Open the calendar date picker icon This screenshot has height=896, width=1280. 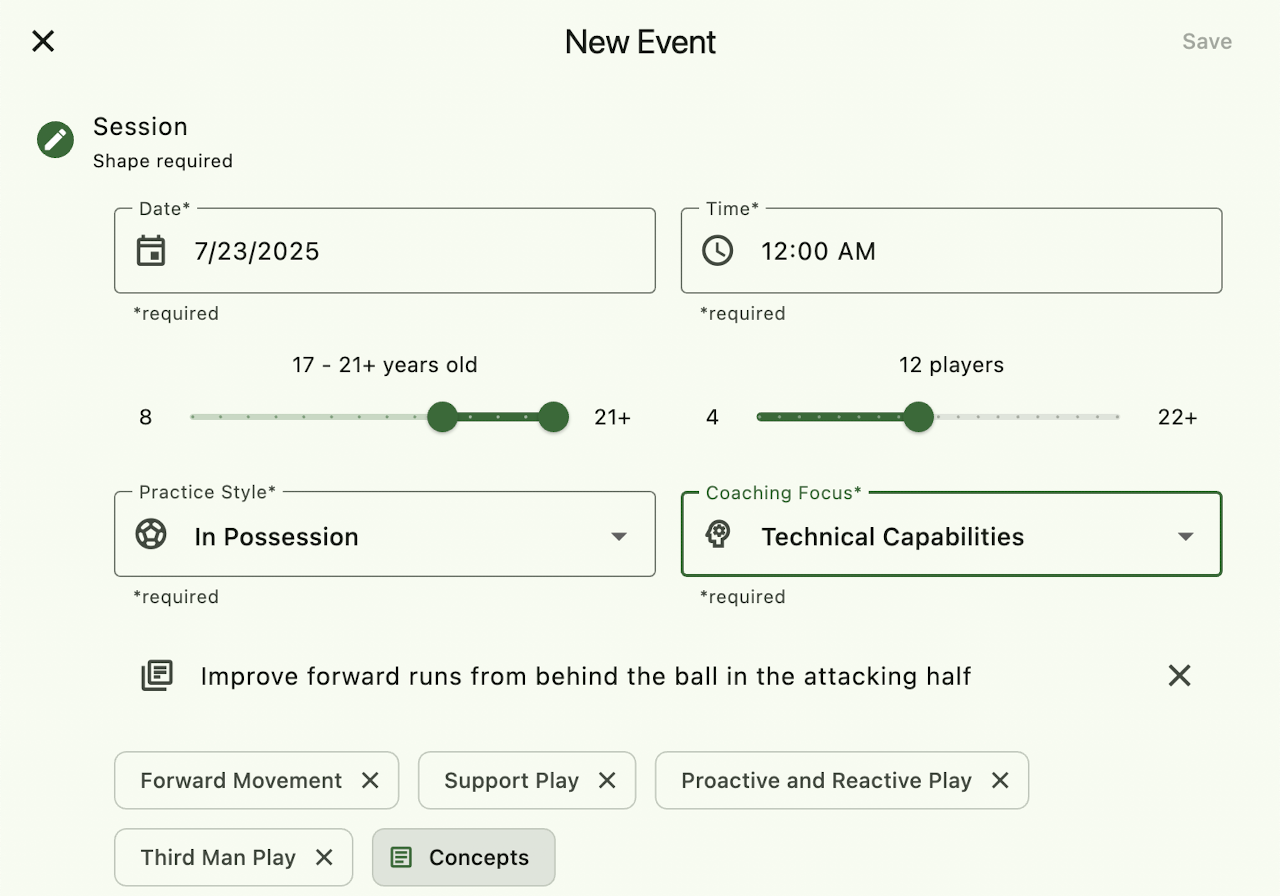[x=151, y=250]
